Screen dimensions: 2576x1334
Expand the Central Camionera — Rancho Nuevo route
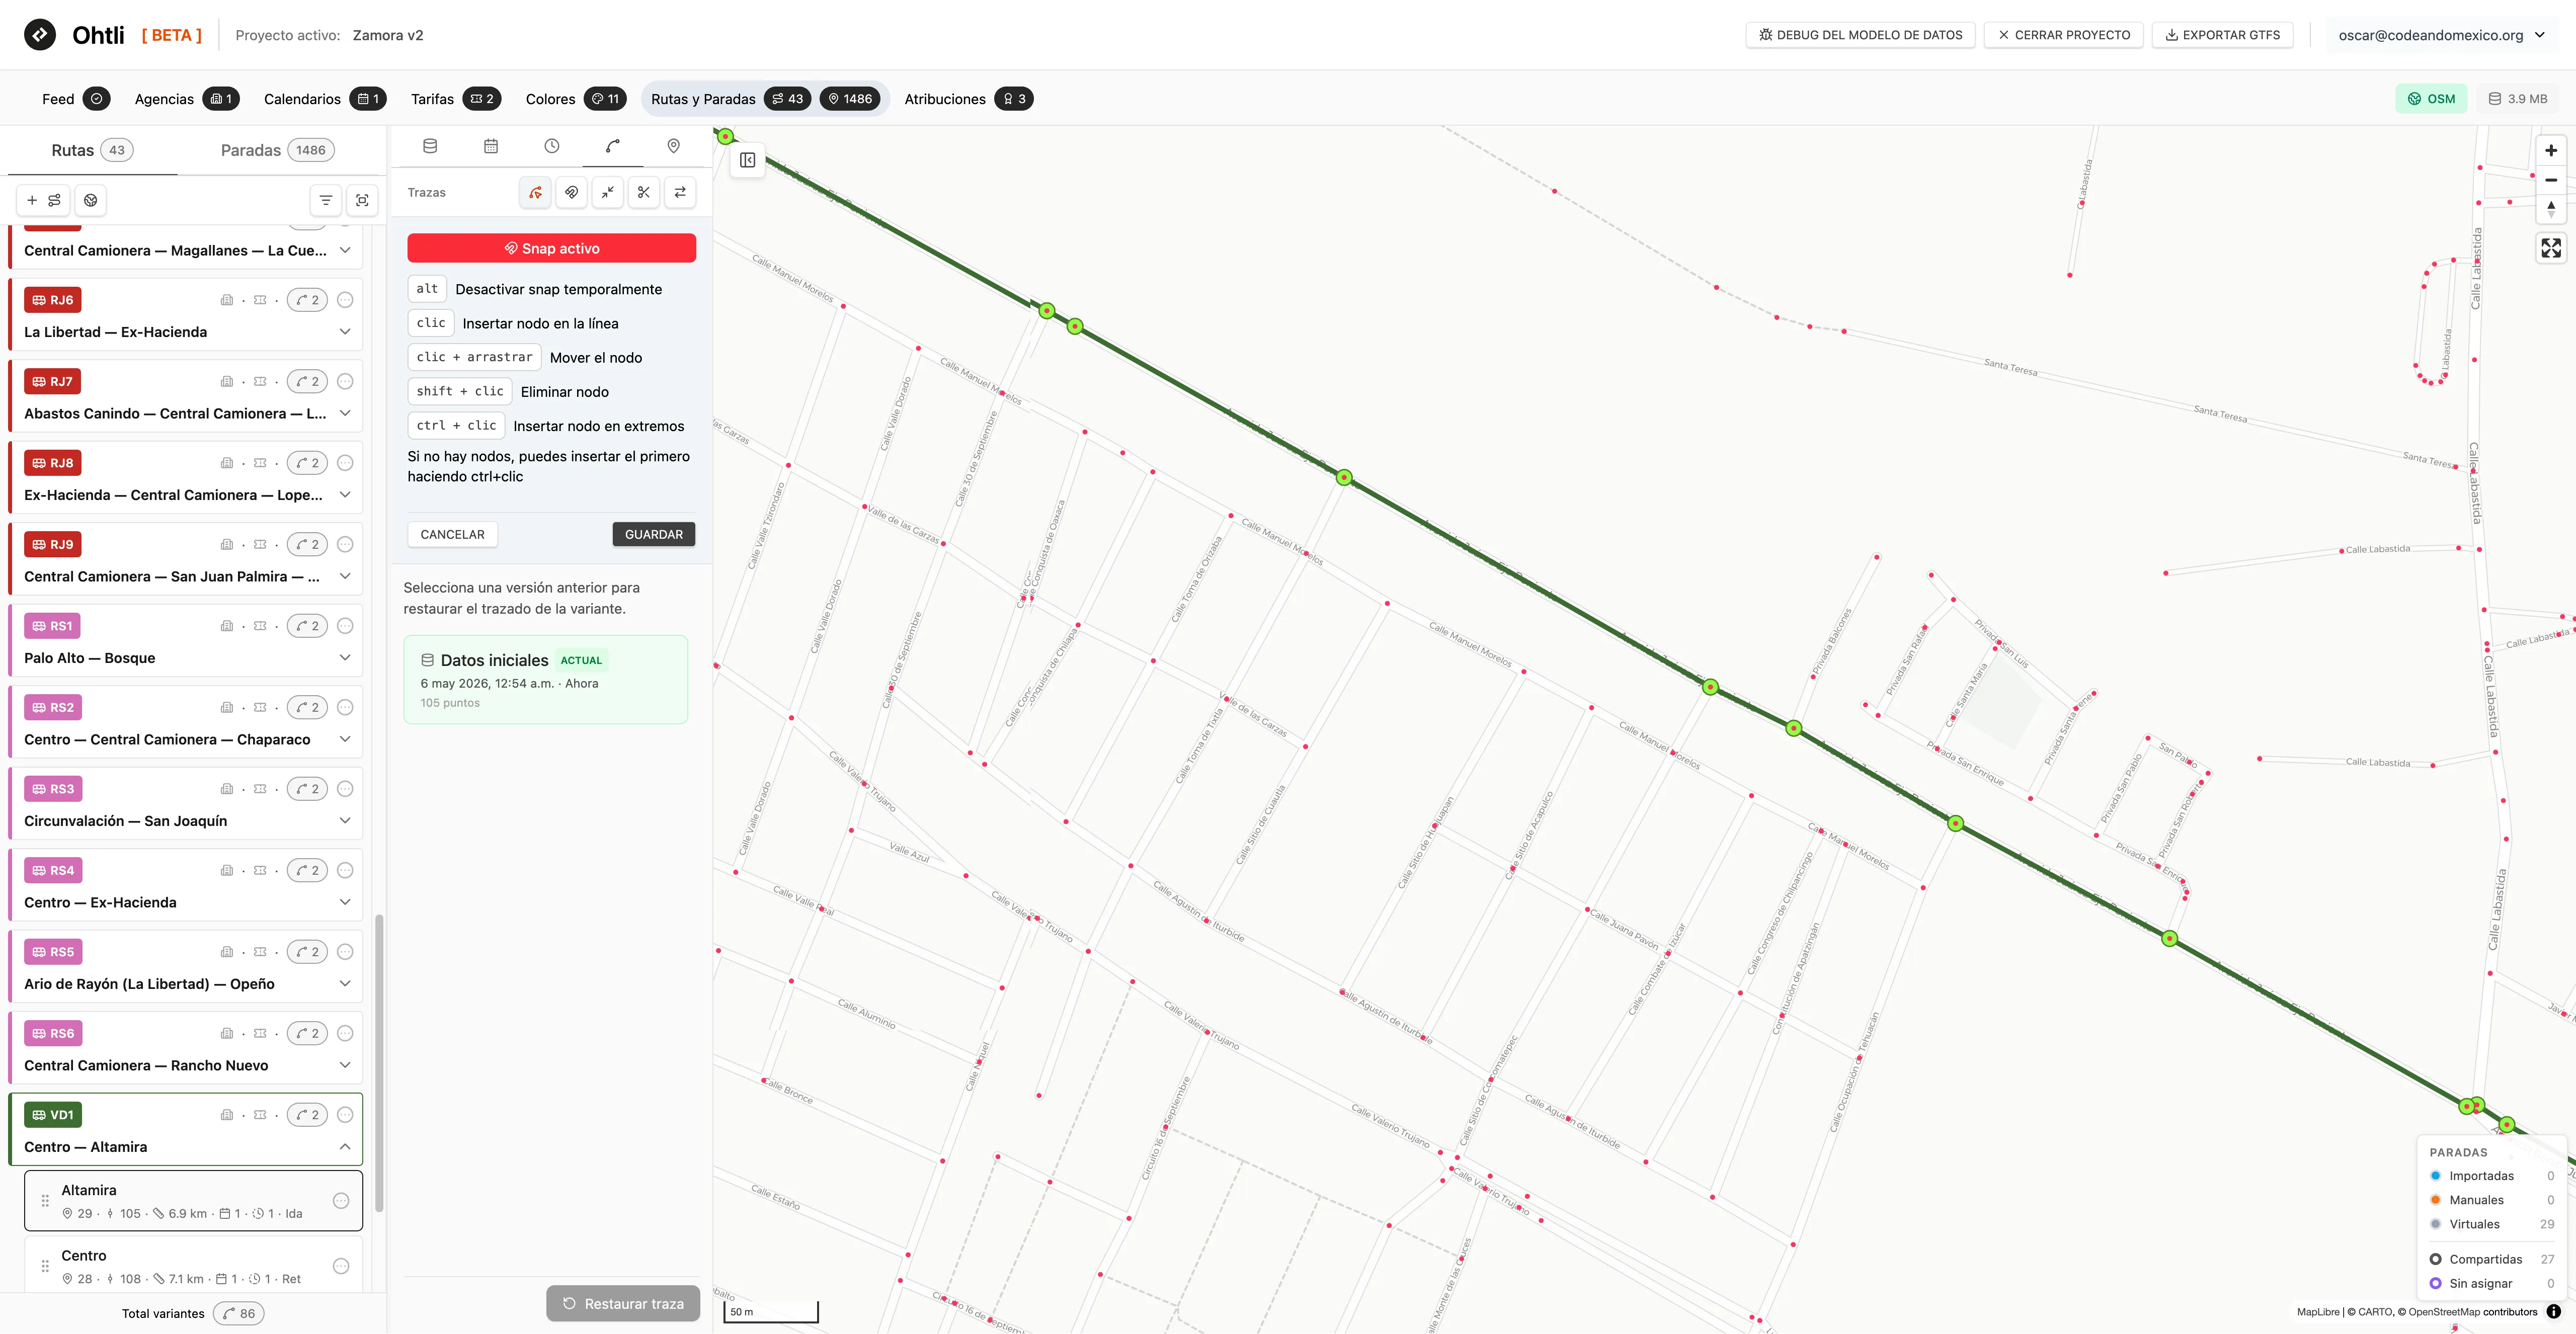[345, 1065]
